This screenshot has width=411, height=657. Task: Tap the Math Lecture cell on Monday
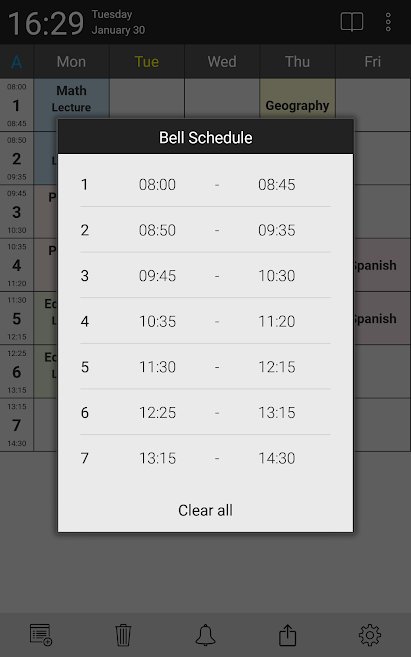71,99
